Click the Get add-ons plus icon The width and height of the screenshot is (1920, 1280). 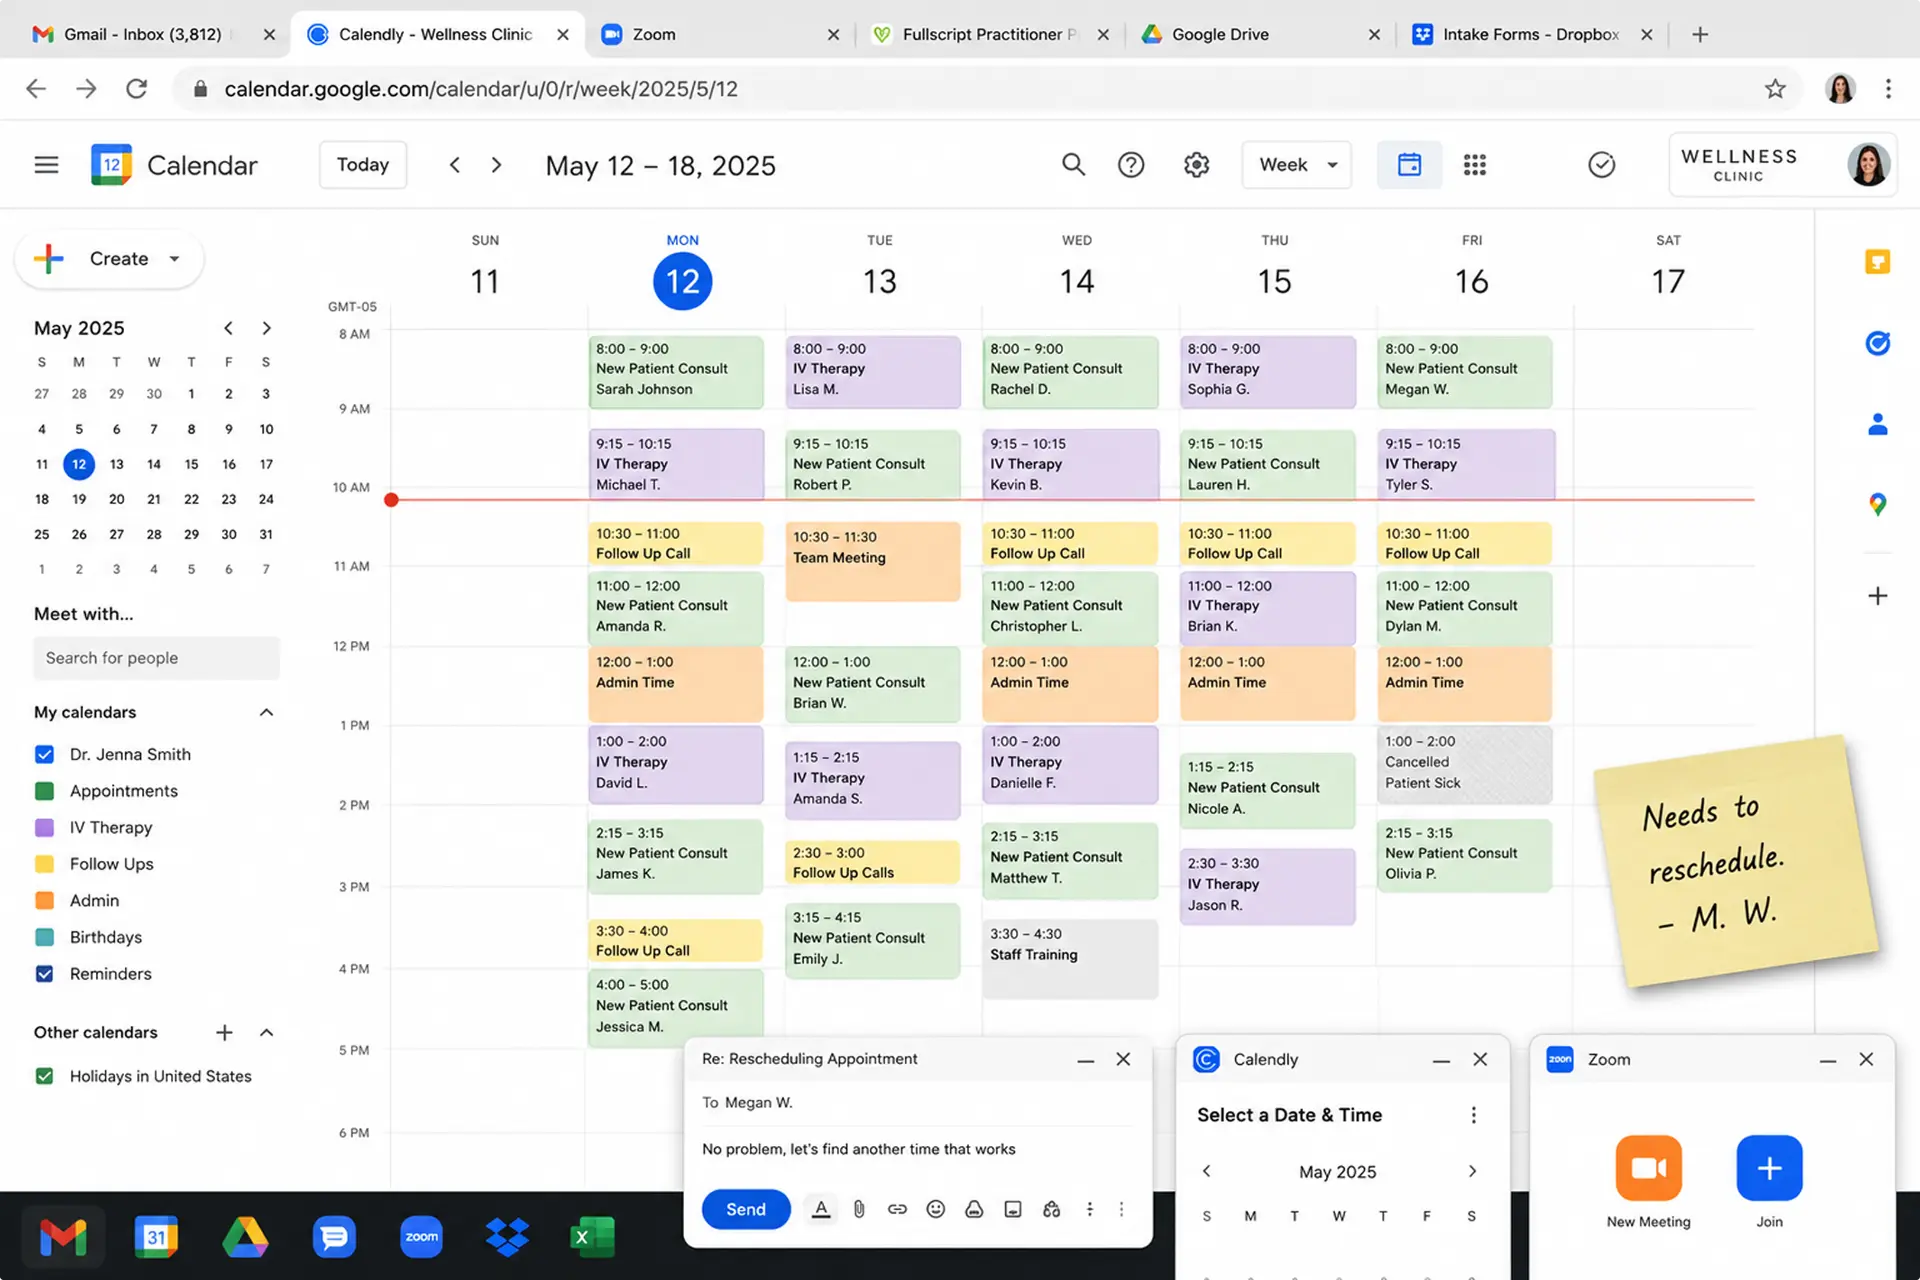point(1878,596)
